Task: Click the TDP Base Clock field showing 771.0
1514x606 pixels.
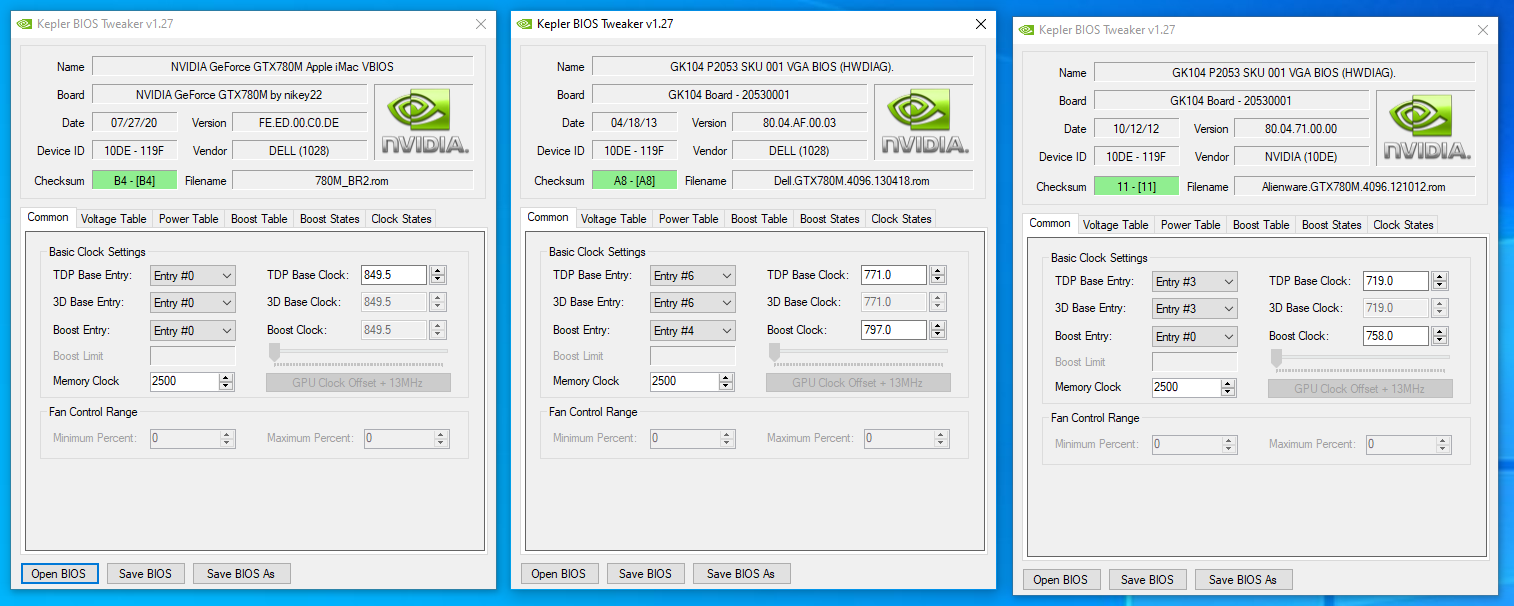Action: click(x=894, y=275)
